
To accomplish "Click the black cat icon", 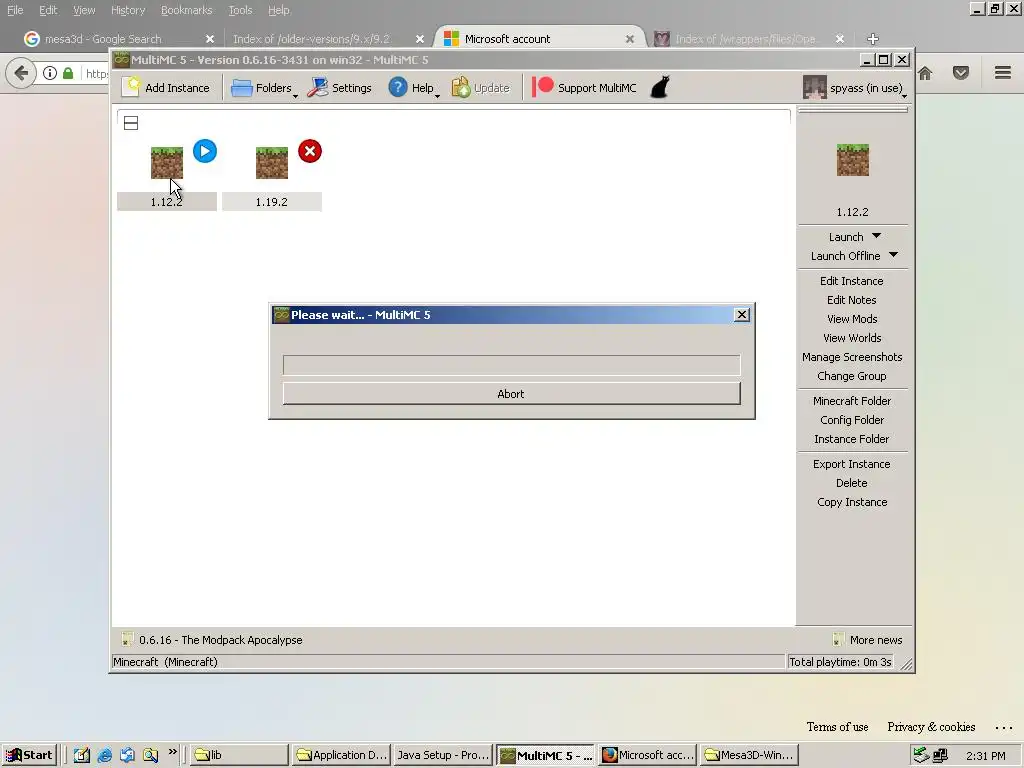I will coord(660,88).
